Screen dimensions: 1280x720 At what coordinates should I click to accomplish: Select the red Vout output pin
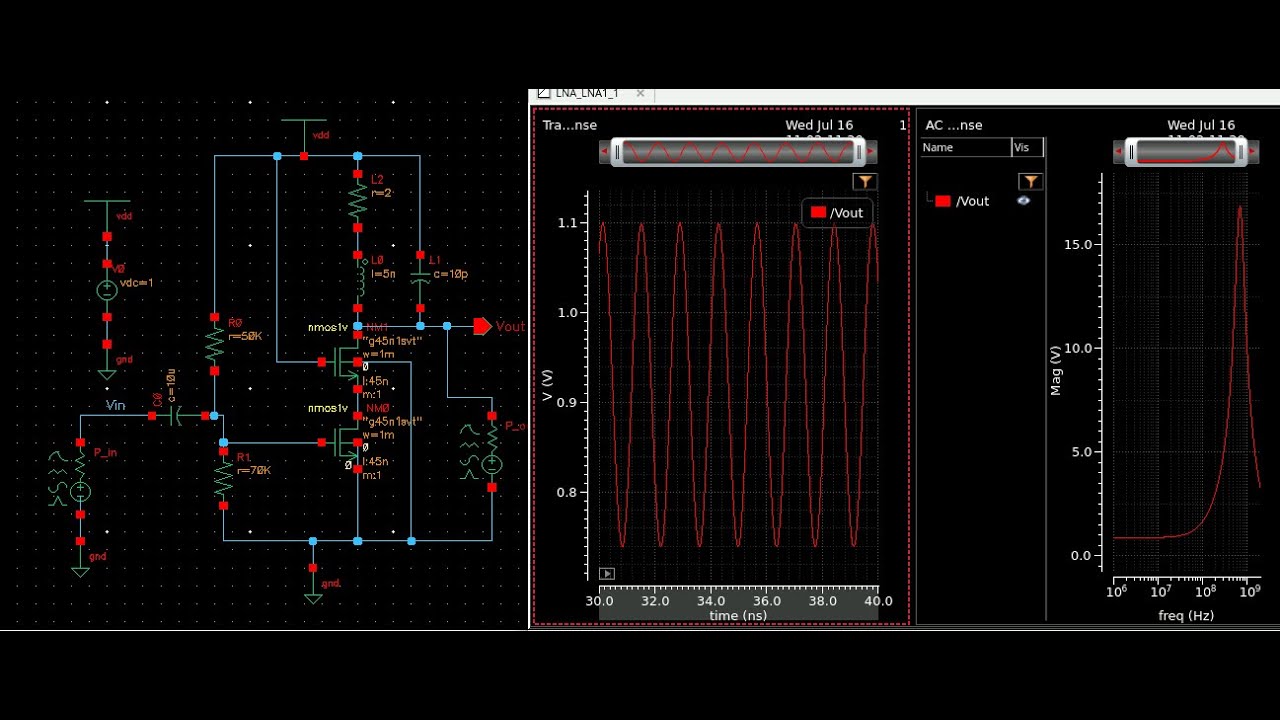coord(483,326)
